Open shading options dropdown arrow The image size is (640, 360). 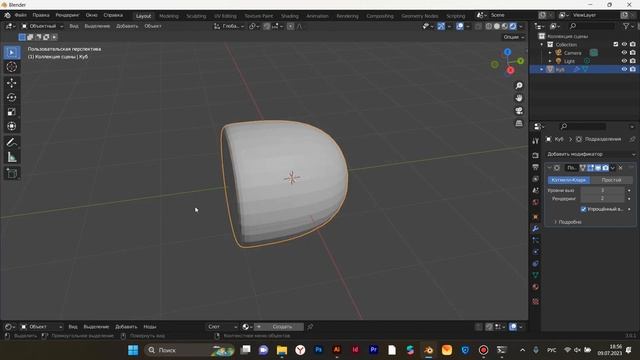point(521,26)
